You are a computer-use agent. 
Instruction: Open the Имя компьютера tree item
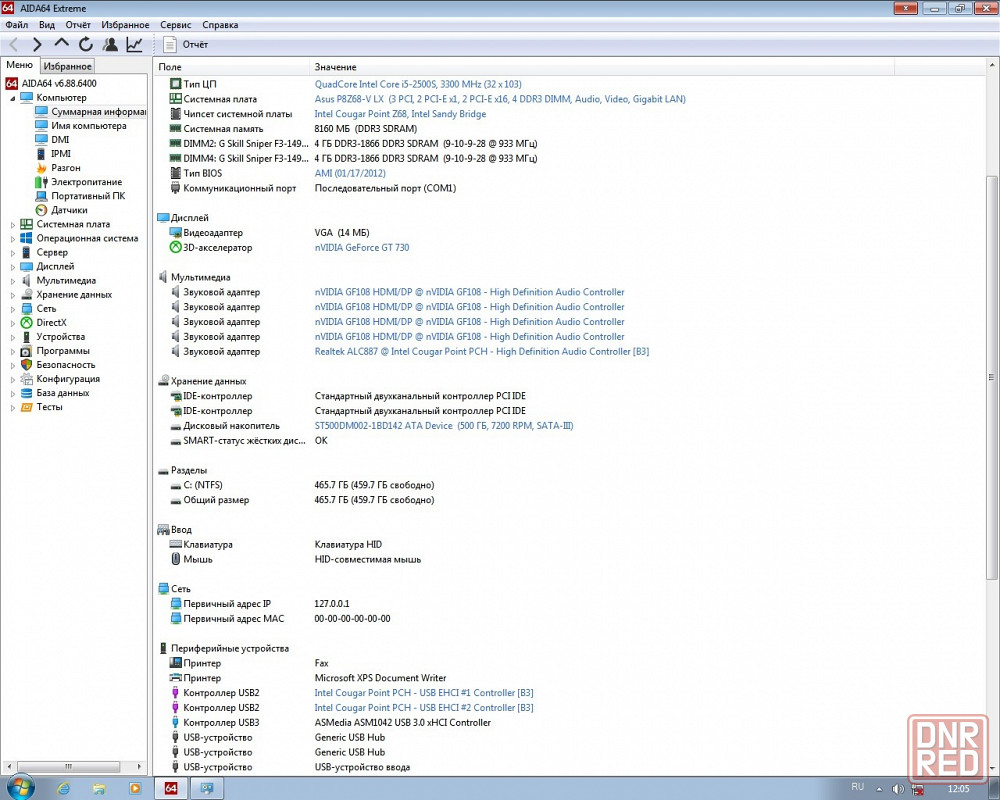(x=89, y=126)
